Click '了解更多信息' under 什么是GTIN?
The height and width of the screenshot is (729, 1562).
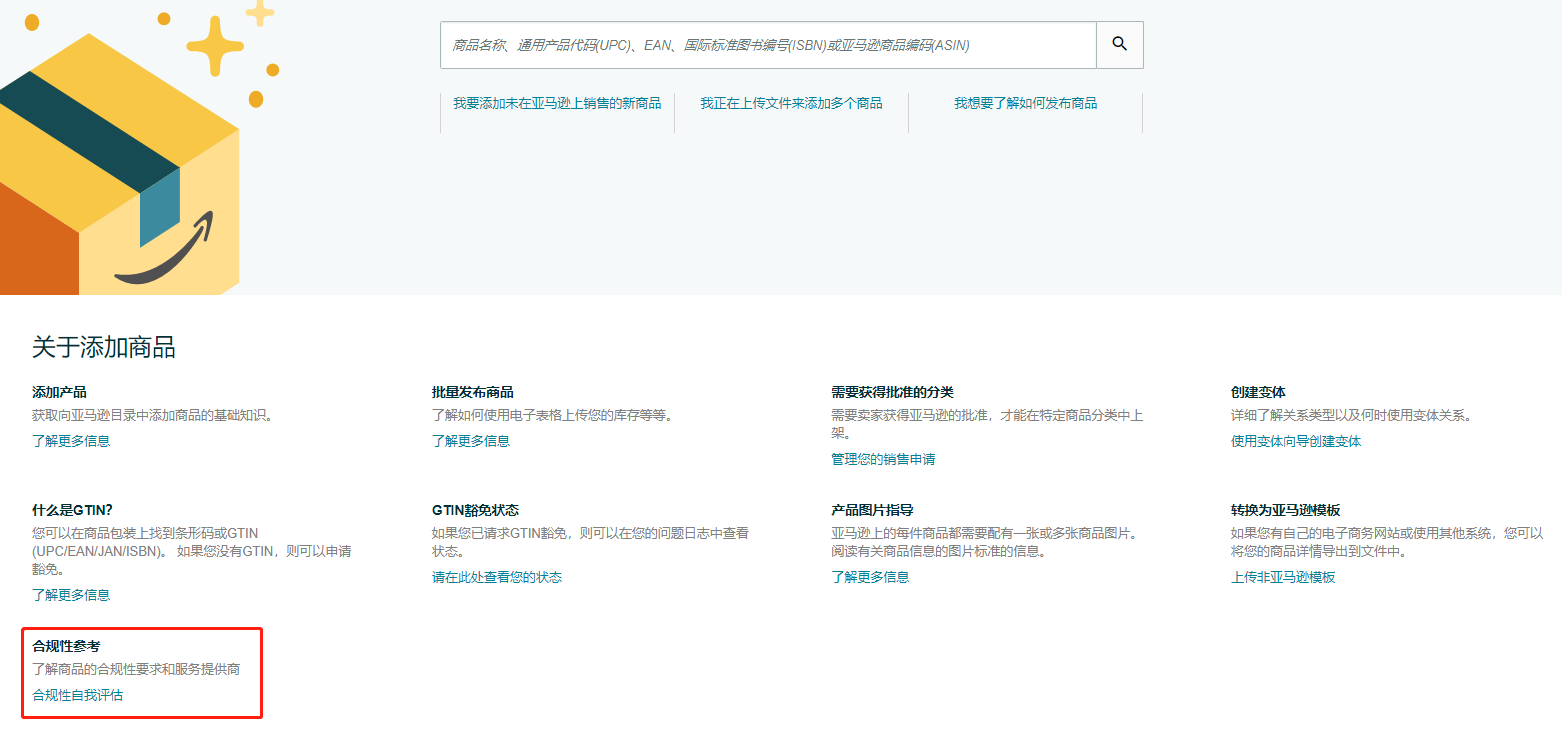click(71, 595)
